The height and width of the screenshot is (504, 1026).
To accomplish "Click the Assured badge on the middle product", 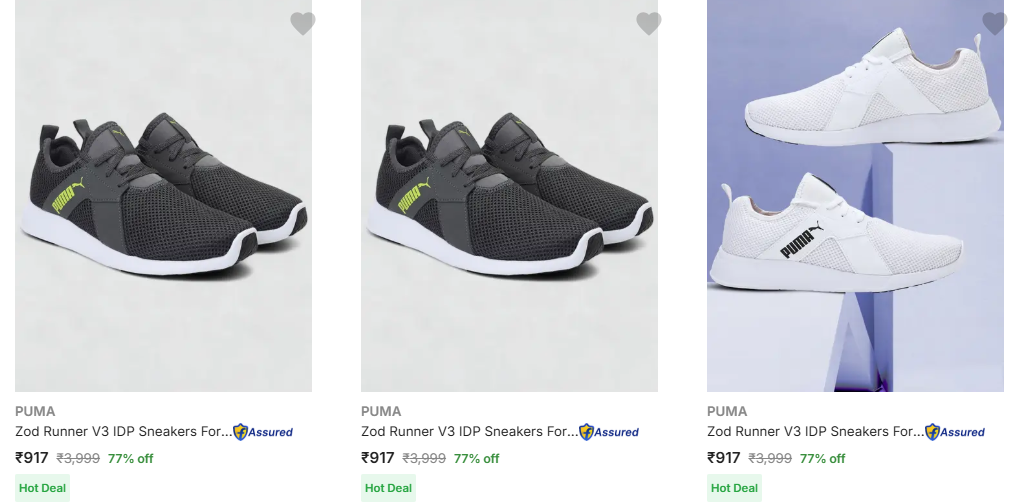I will pyautogui.click(x=609, y=432).
